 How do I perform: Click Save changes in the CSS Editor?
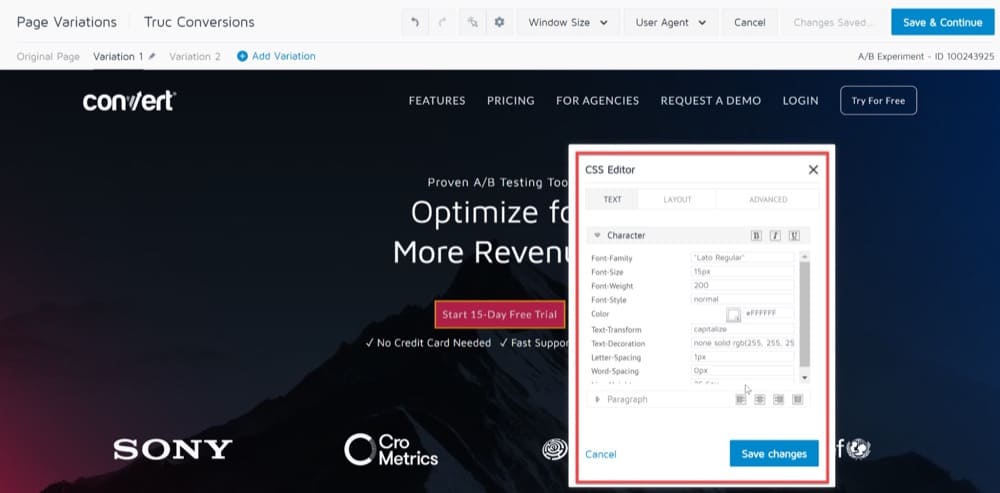[774, 453]
